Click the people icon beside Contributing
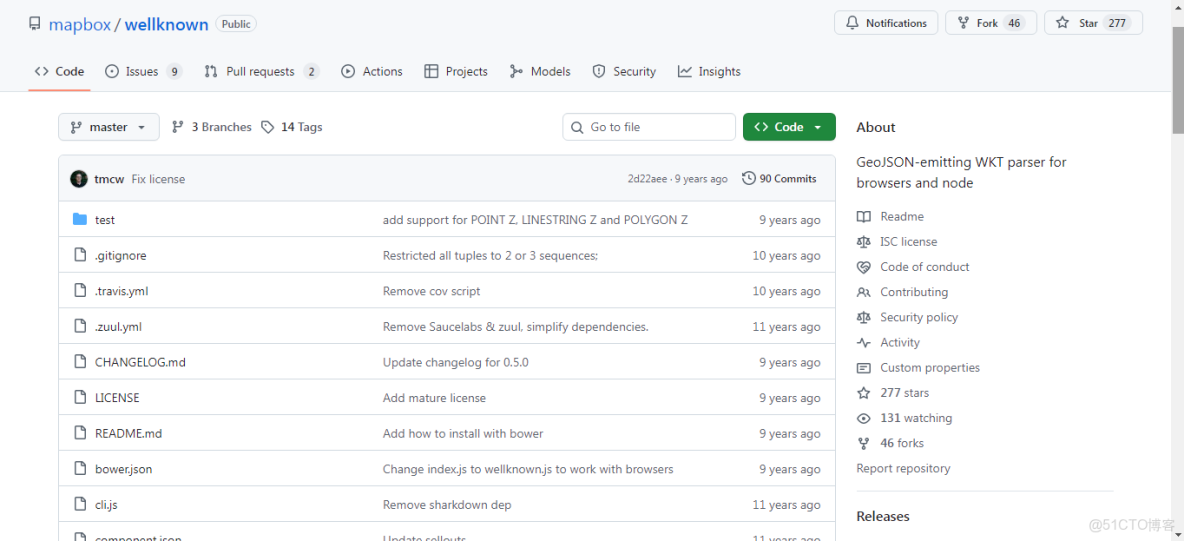The width and height of the screenshot is (1184, 541). [864, 292]
